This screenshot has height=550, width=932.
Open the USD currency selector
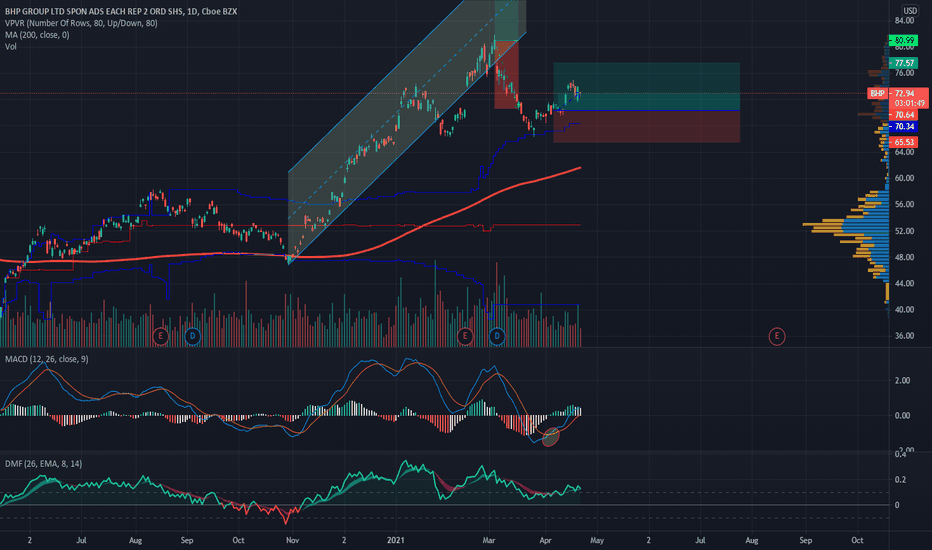(x=910, y=11)
